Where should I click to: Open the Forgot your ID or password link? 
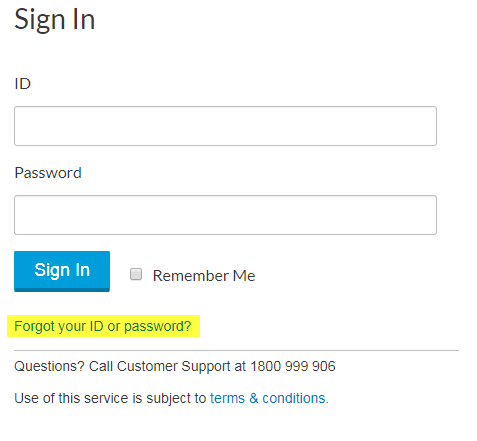point(103,326)
